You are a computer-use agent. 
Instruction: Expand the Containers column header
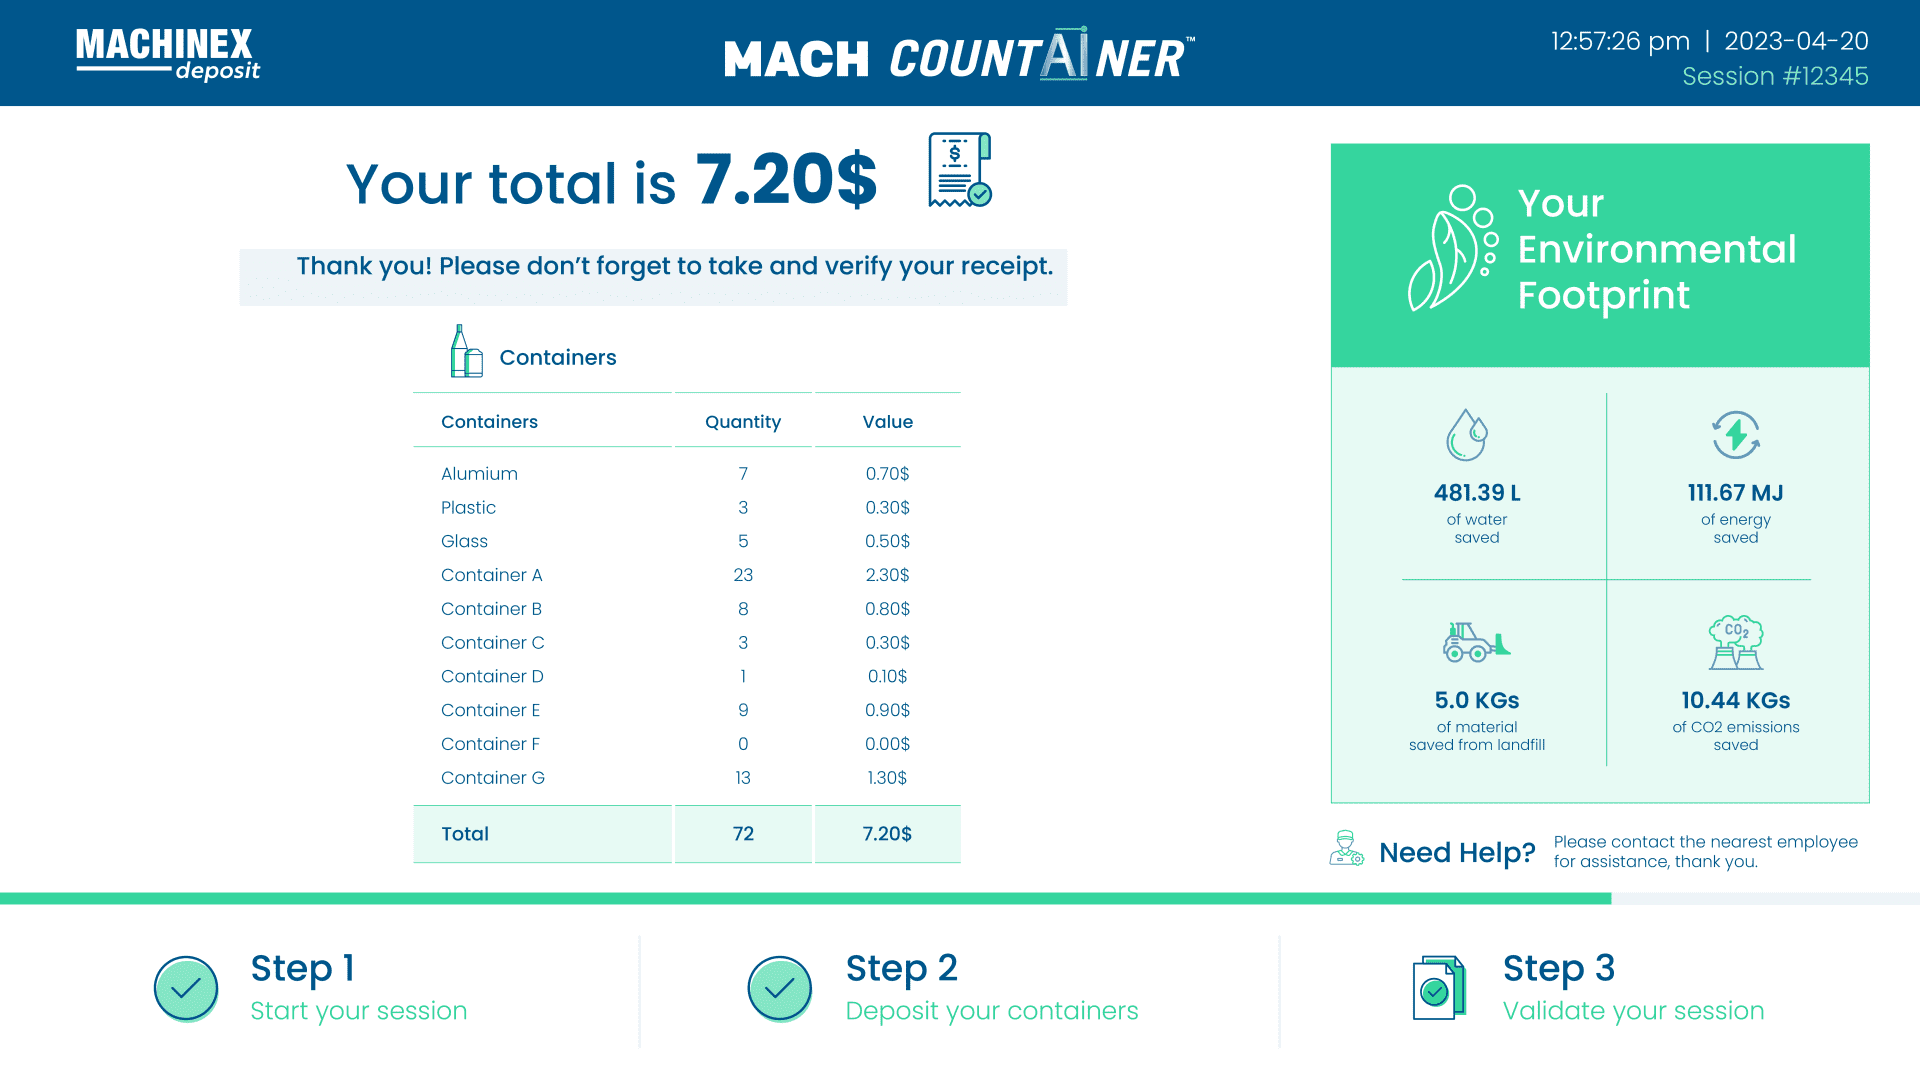point(489,421)
